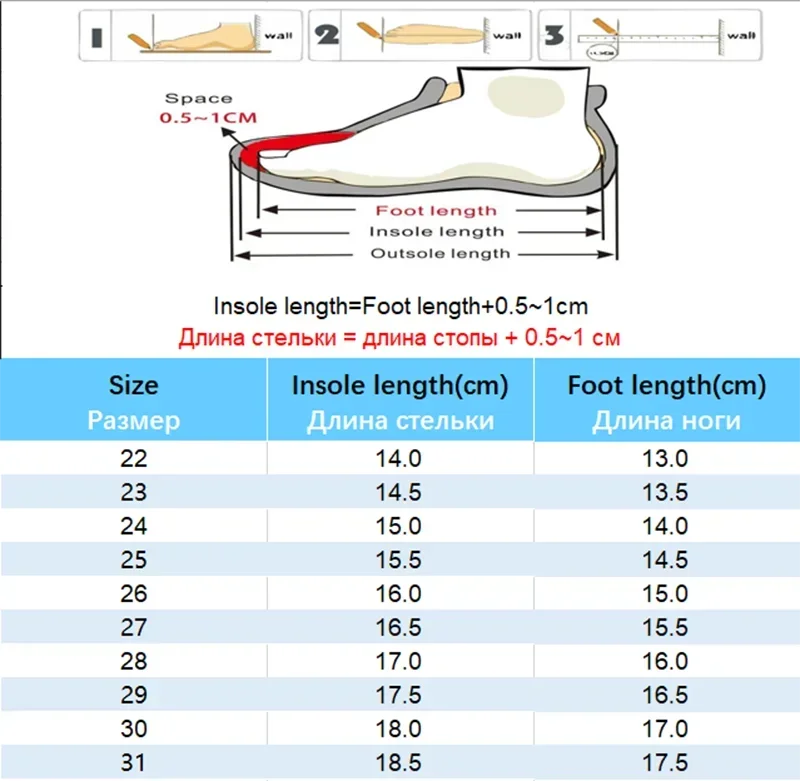800x781 pixels.
Task: Click foot length '15.0' in the size 26 row
Action: click(665, 594)
